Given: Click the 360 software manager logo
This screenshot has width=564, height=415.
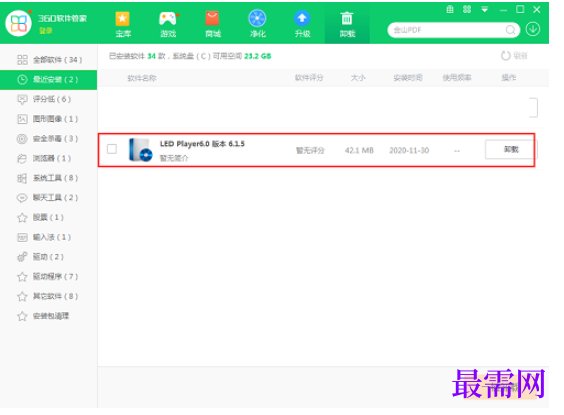Looking at the screenshot, I should (x=18, y=23).
